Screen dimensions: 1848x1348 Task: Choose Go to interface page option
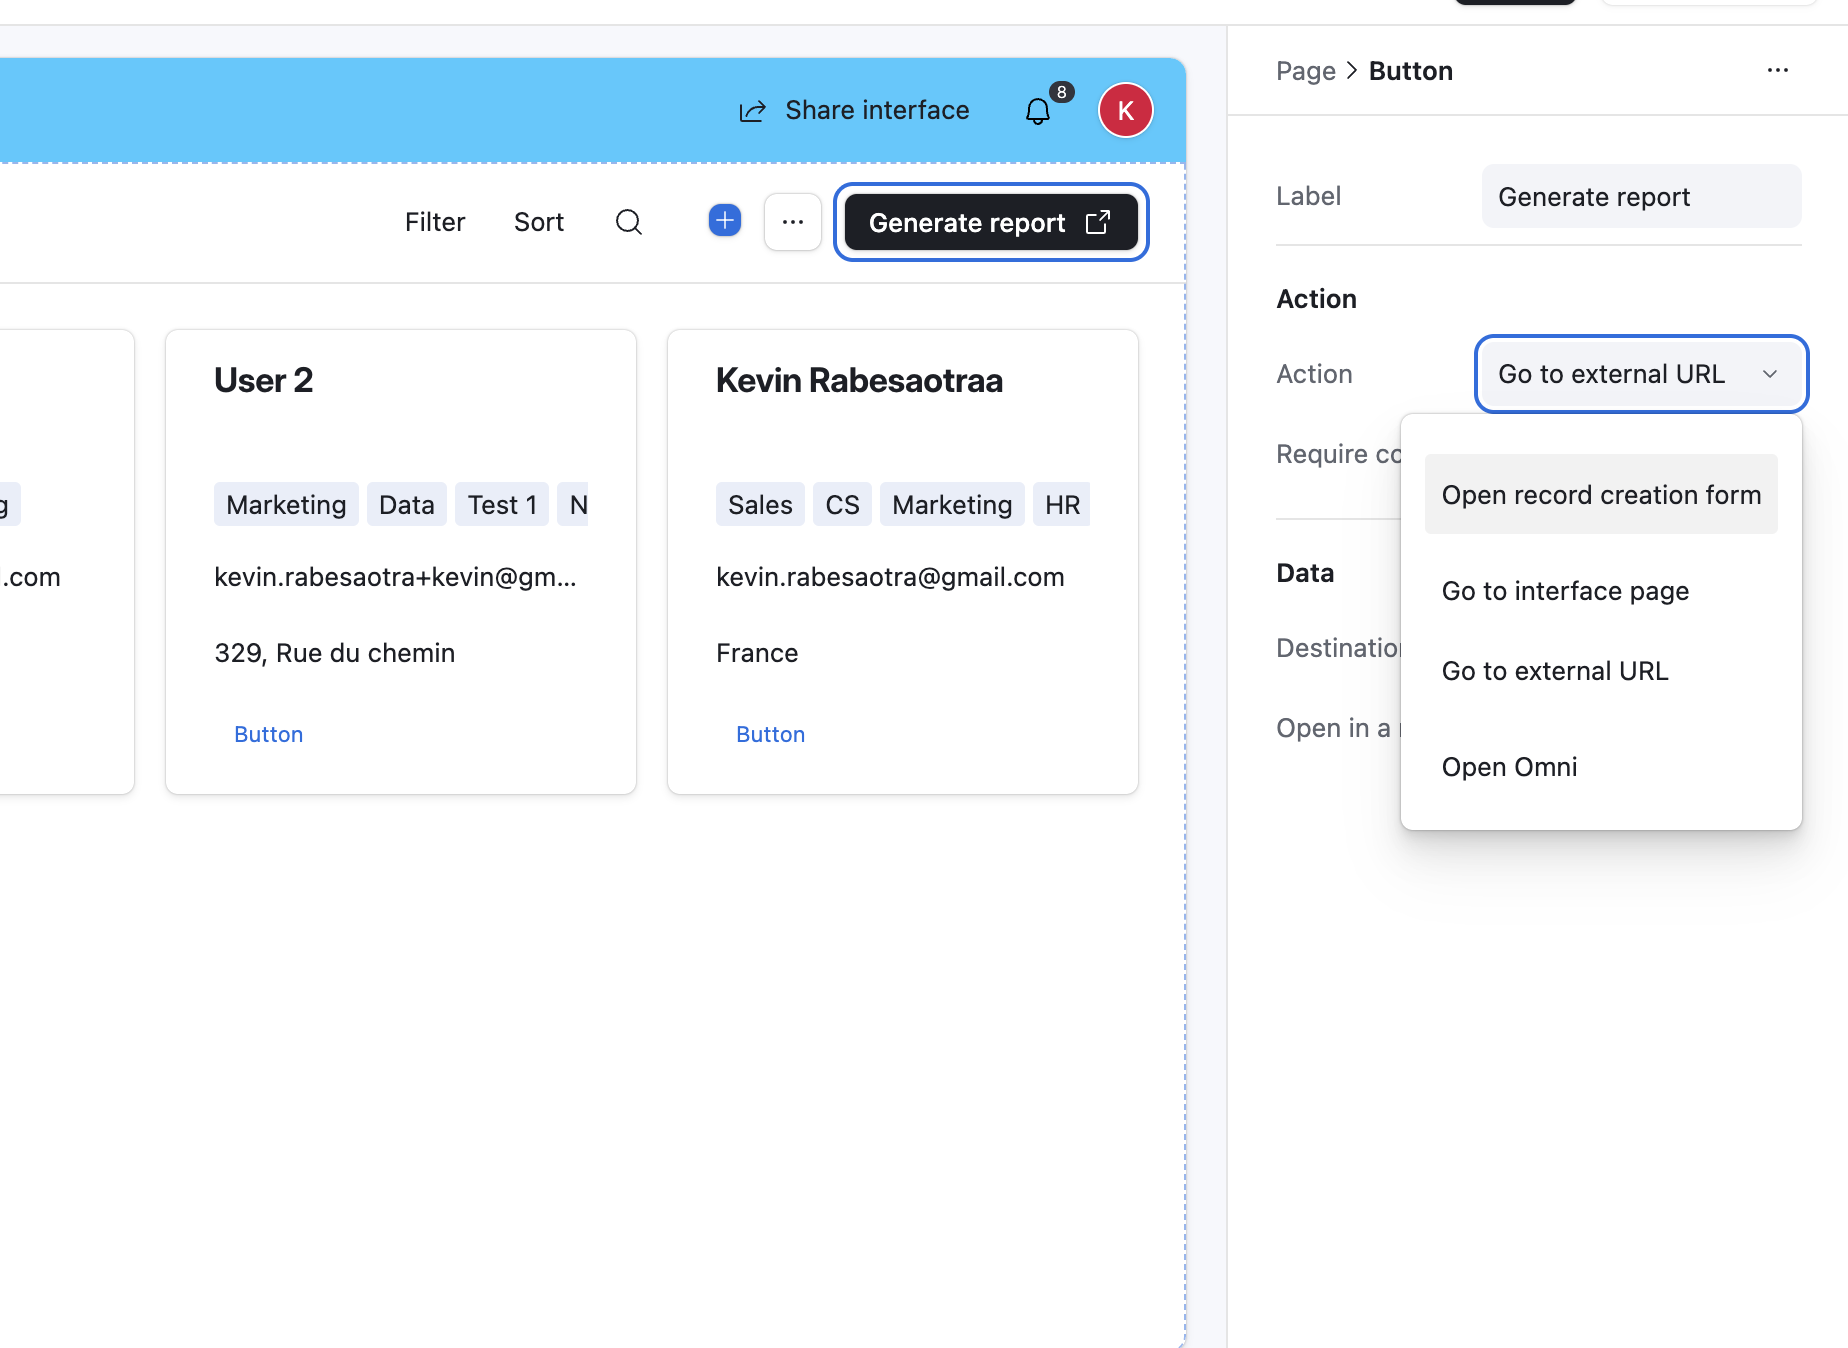coord(1564,591)
